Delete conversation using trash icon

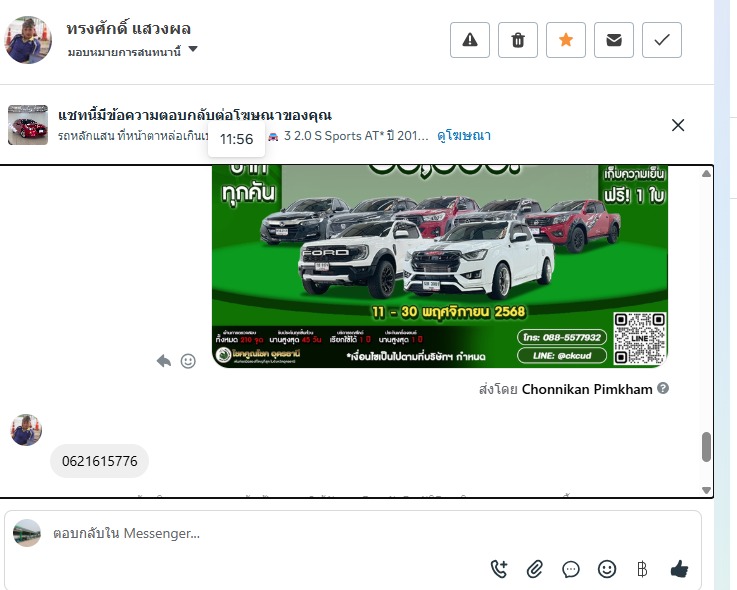pyautogui.click(x=517, y=40)
